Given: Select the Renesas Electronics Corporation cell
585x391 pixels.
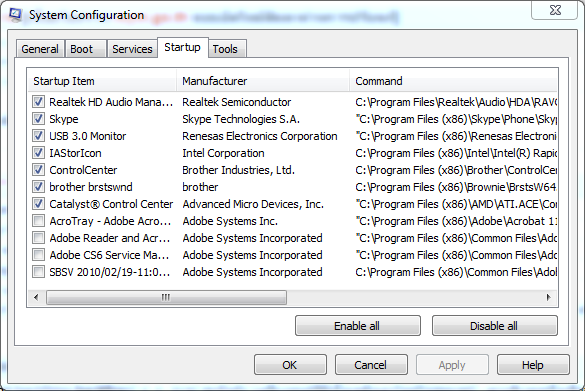Looking at the screenshot, I should click(260, 136).
